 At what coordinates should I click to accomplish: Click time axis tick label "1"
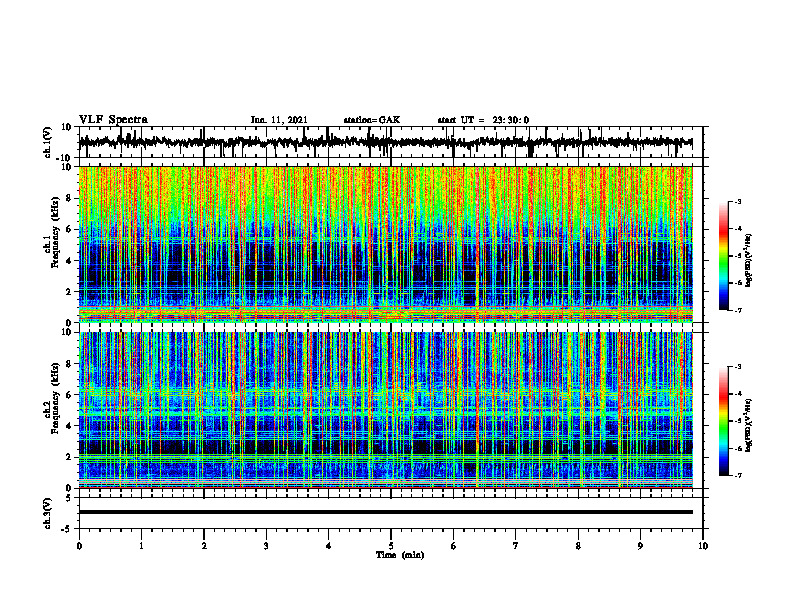(x=141, y=545)
